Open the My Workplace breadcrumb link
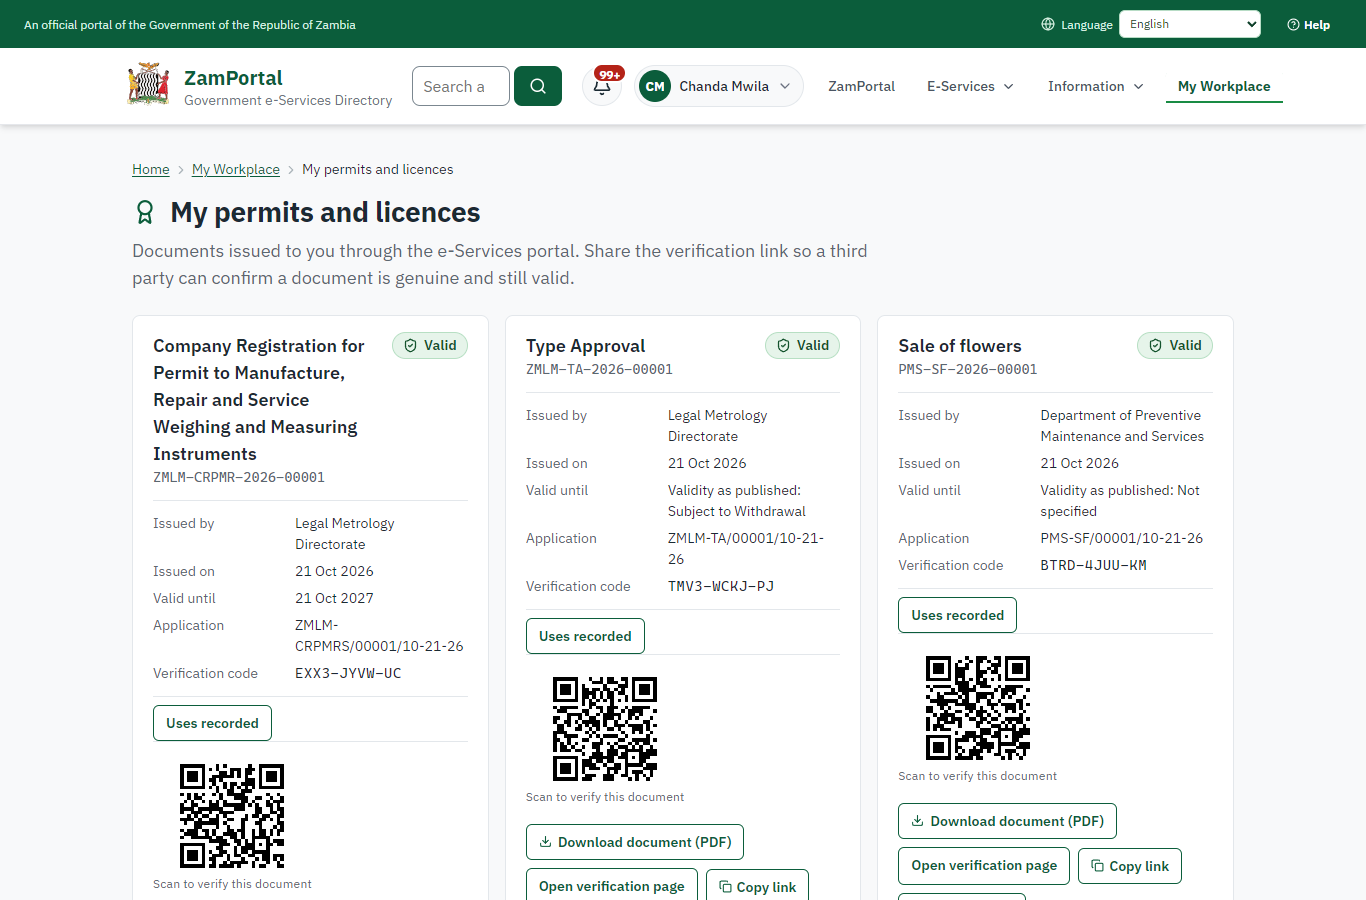This screenshot has width=1366, height=900. coord(236,169)
